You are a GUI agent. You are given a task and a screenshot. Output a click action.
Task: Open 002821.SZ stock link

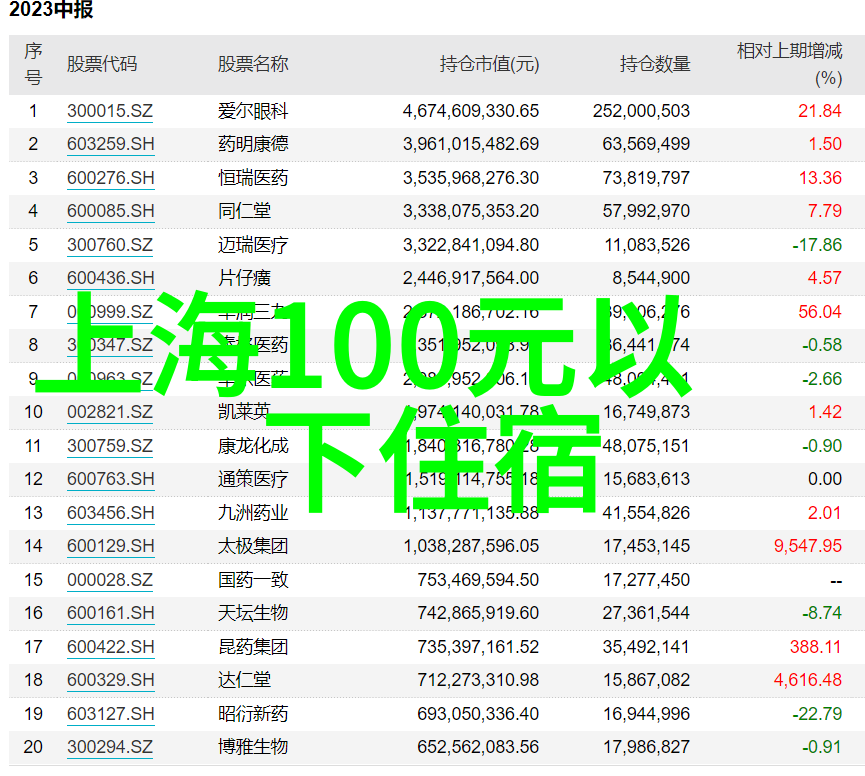tap(110, 412)
